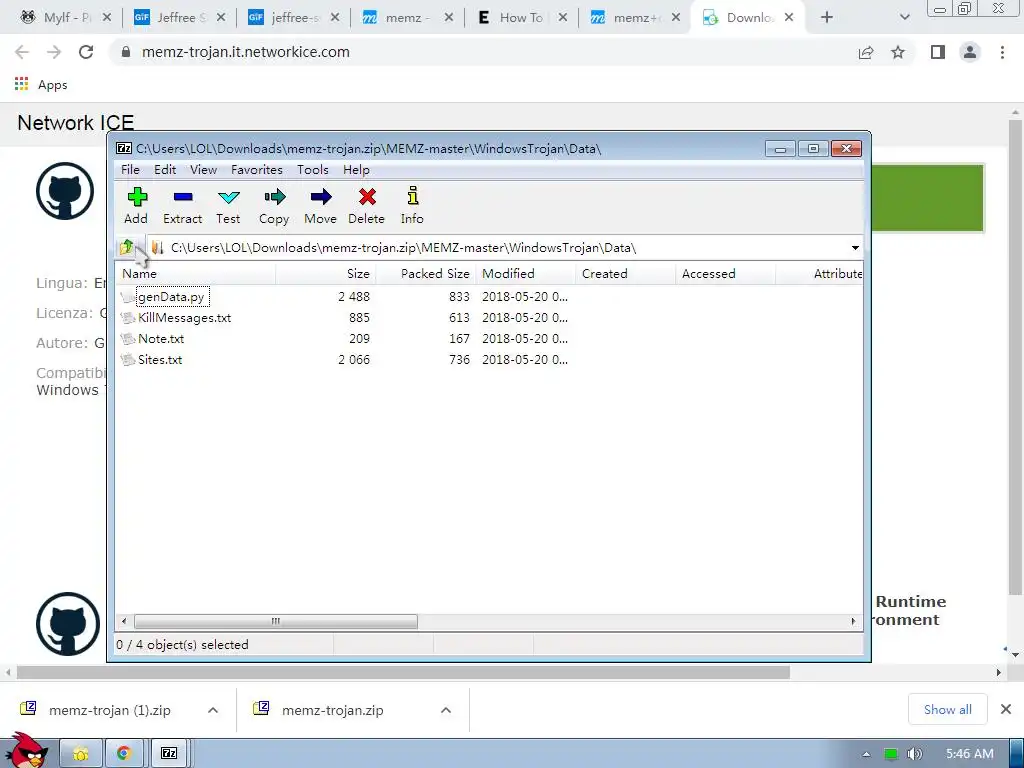Click the share page icon in address bar

point(866,52)
